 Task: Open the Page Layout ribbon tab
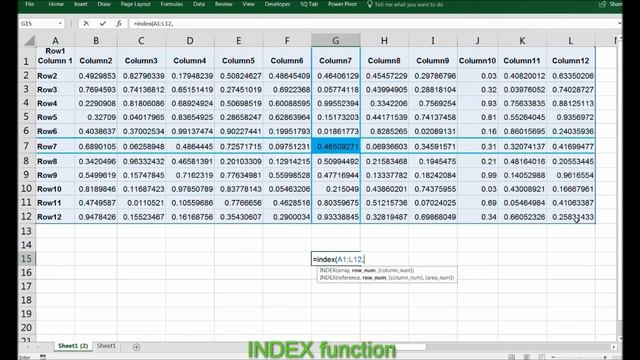click(x=136, y=4)
